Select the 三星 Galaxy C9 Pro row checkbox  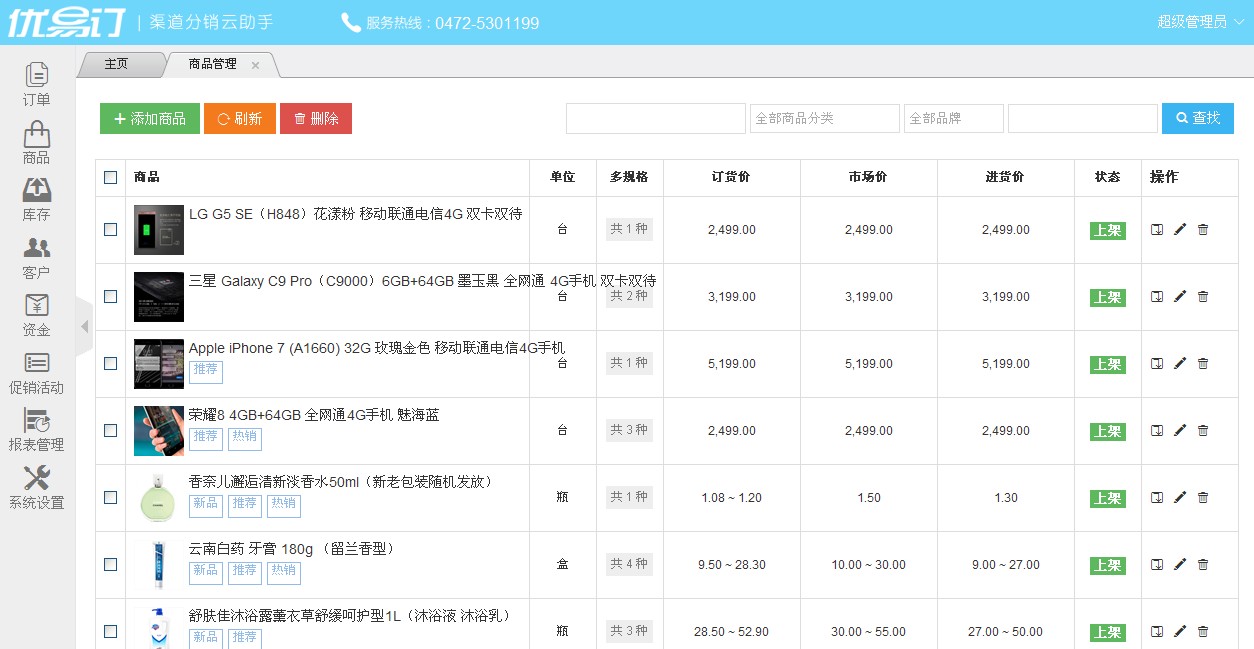click(110, 297)
